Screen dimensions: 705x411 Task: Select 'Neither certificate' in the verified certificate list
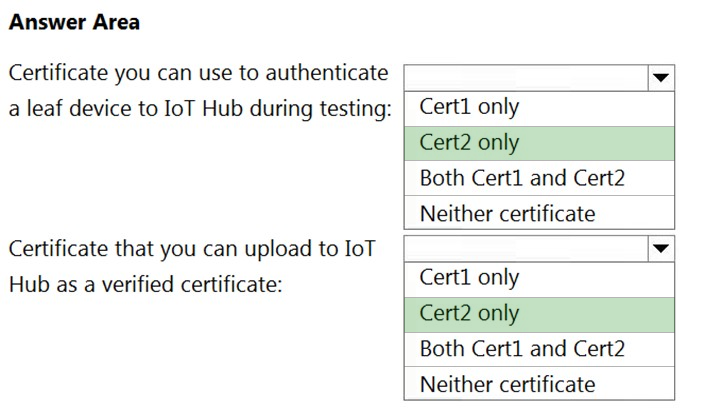[x=539, y=384]
